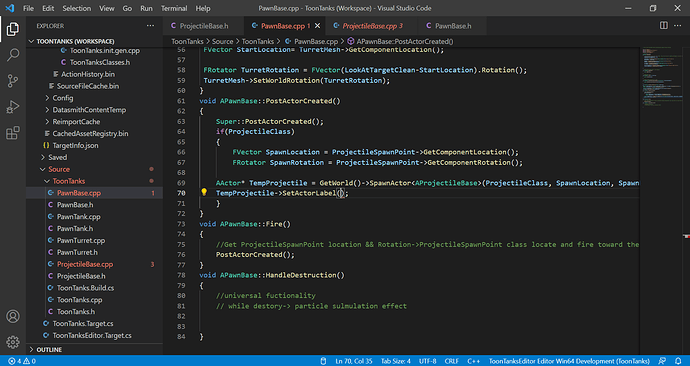Image resolution: width=690 pixels, height=366 pixels.
Task: Open the Selection menu
Action: tap(77, 8)
